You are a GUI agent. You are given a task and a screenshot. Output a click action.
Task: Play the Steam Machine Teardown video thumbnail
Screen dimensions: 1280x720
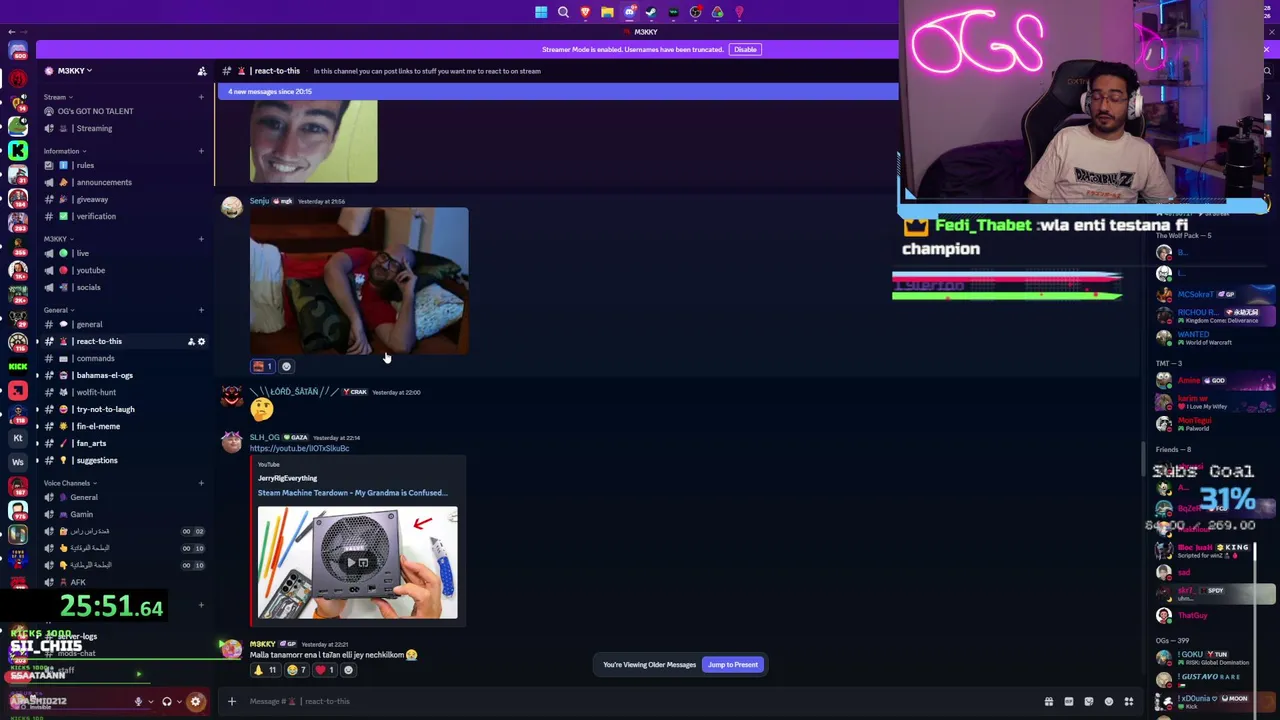tap(357, 562)
